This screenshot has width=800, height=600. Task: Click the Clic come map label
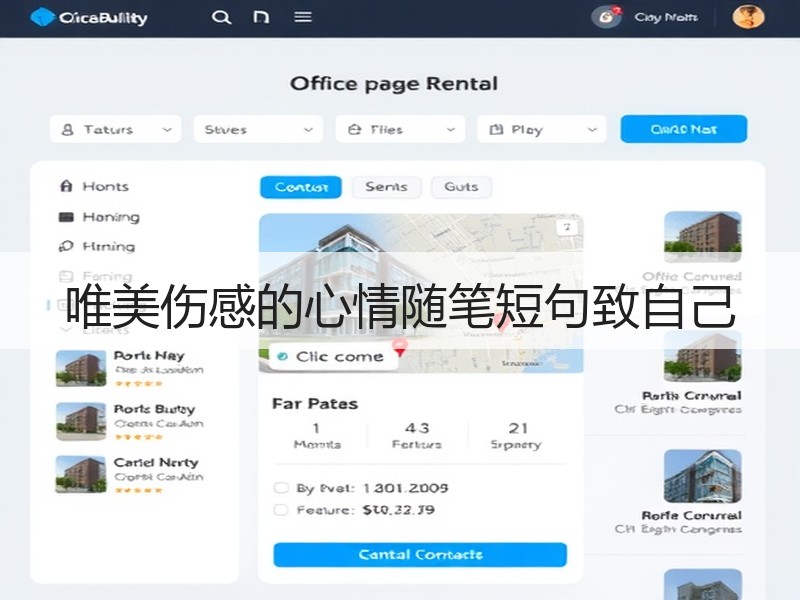tap(333, 357)
